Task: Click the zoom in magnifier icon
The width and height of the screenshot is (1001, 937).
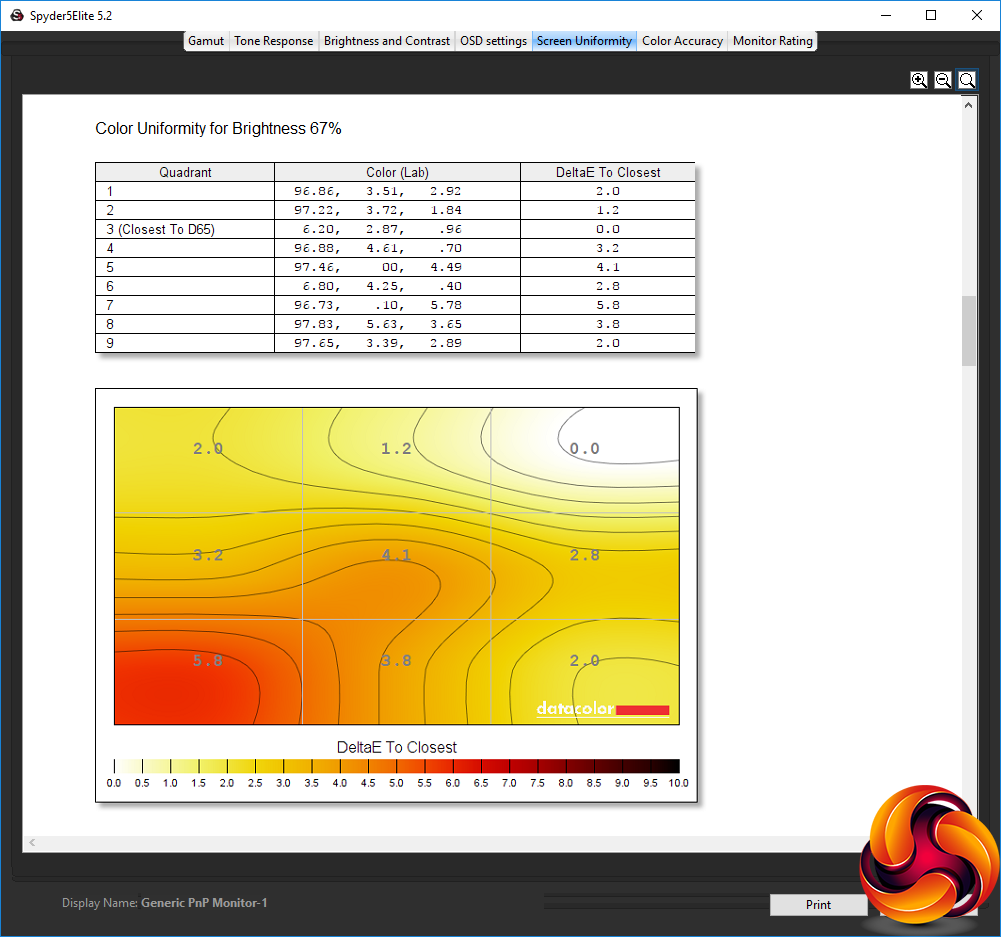Action: coord(919,80)
